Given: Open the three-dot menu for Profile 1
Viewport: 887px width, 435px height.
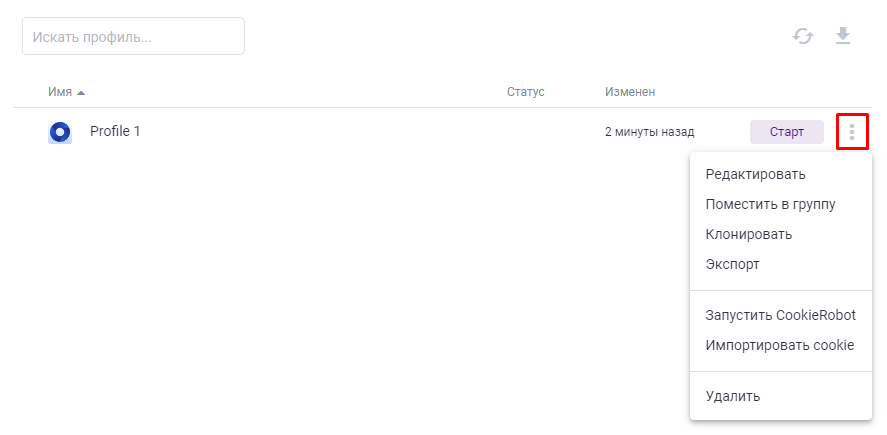Looking at the screenshot, I should pyautogui.click(x=852, y=132).
